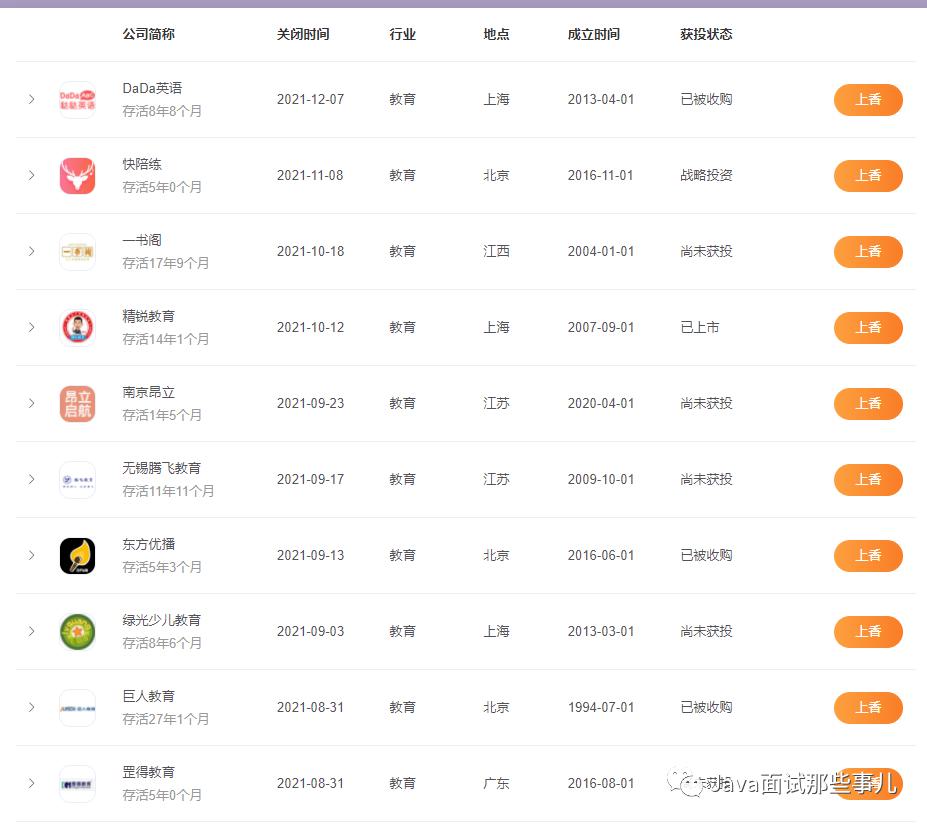Select the closing date 2021-11-08
The image size is (927, 824).
click(x=310, y=176)
